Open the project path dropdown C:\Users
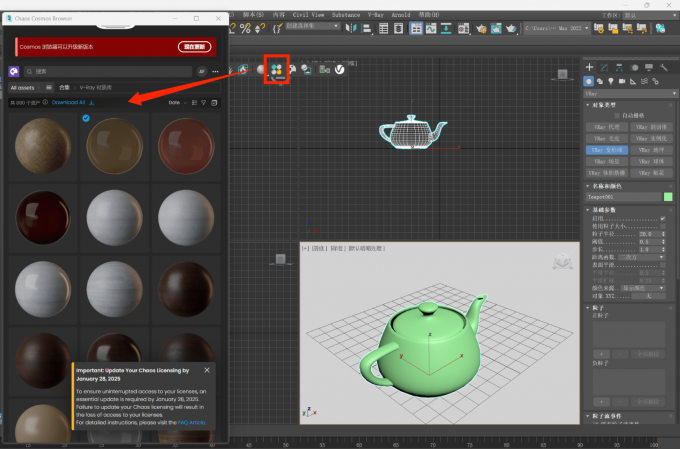The width and height of the screenshot is (680, 449). point(557,28)
